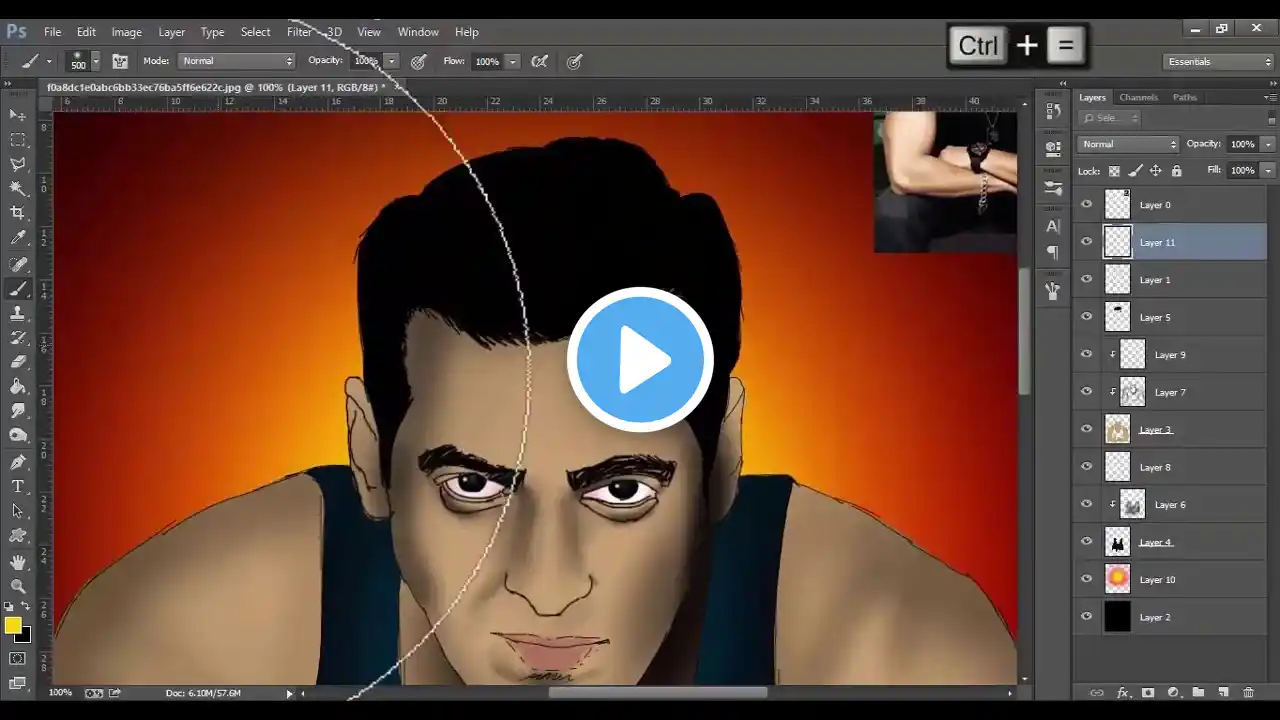
Task: Click the large video play button
Action: (x=640, y=360)
